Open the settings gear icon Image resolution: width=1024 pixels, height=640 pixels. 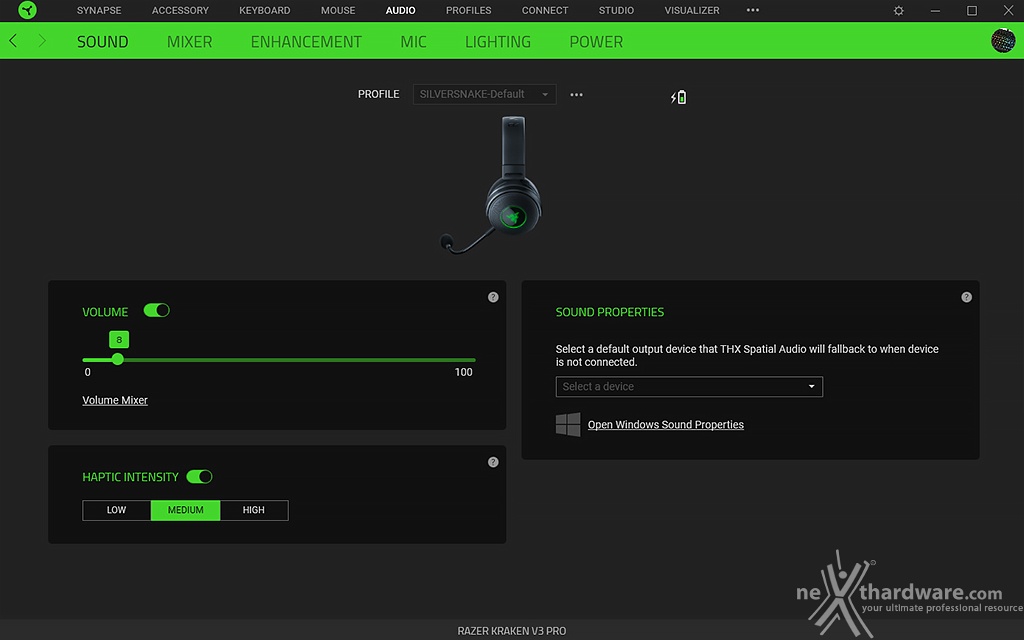(x=899, y=10)
